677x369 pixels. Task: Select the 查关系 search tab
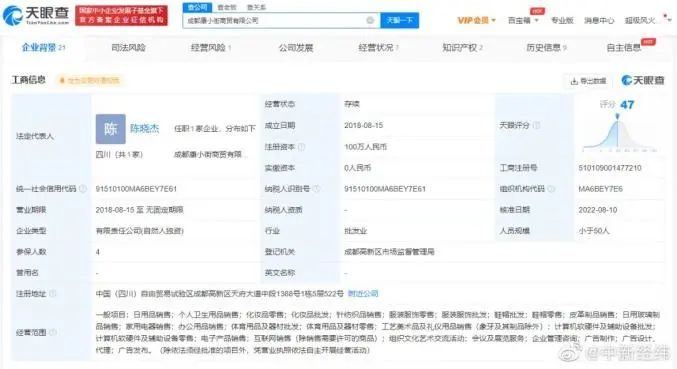[x=256, y=7]
